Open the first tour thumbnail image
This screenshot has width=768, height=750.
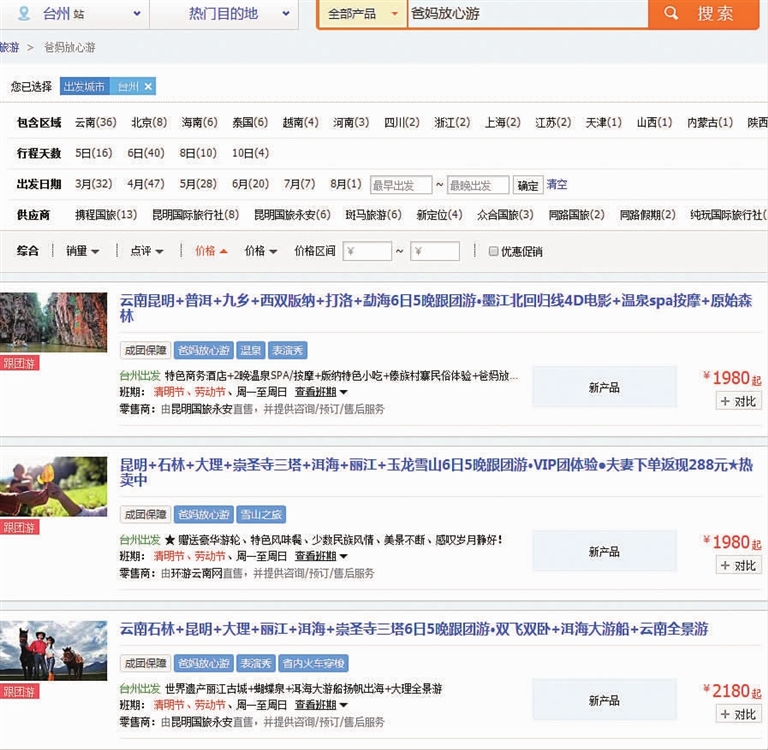coord(54,321)
